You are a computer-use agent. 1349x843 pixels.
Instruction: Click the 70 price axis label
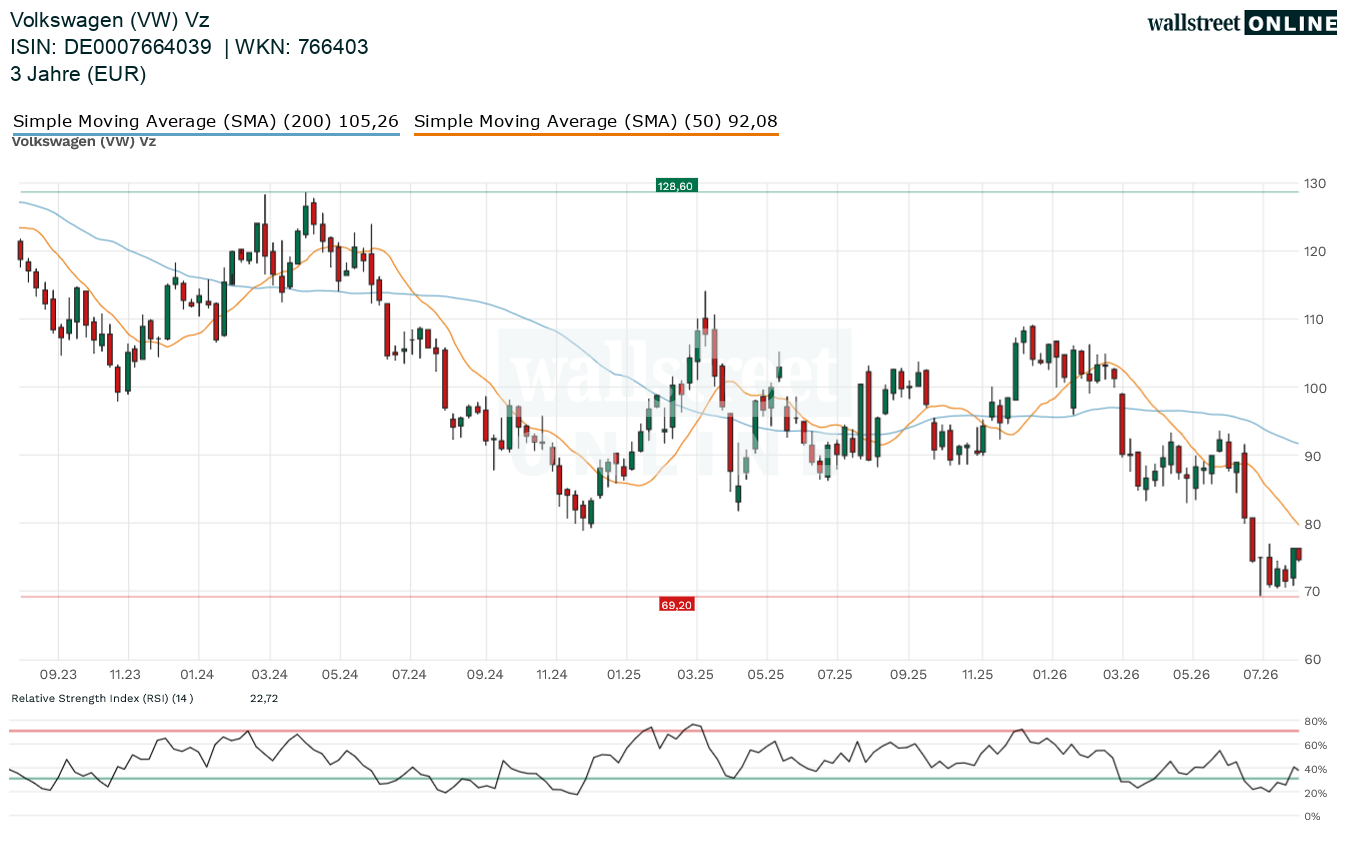coord(1311,592)
